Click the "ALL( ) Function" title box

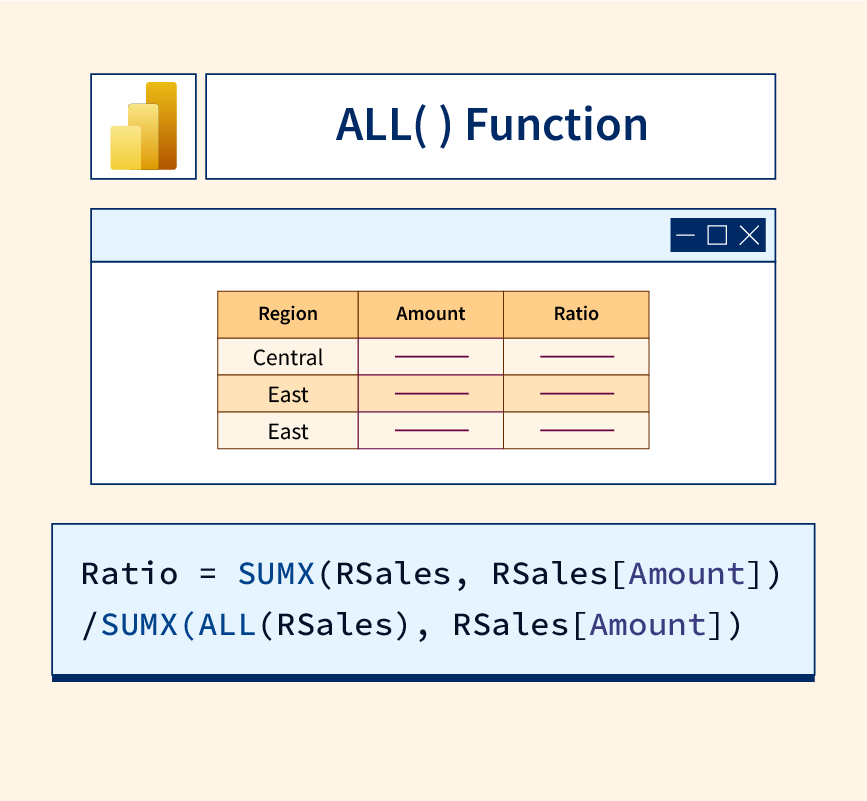(x=490, y=126)
